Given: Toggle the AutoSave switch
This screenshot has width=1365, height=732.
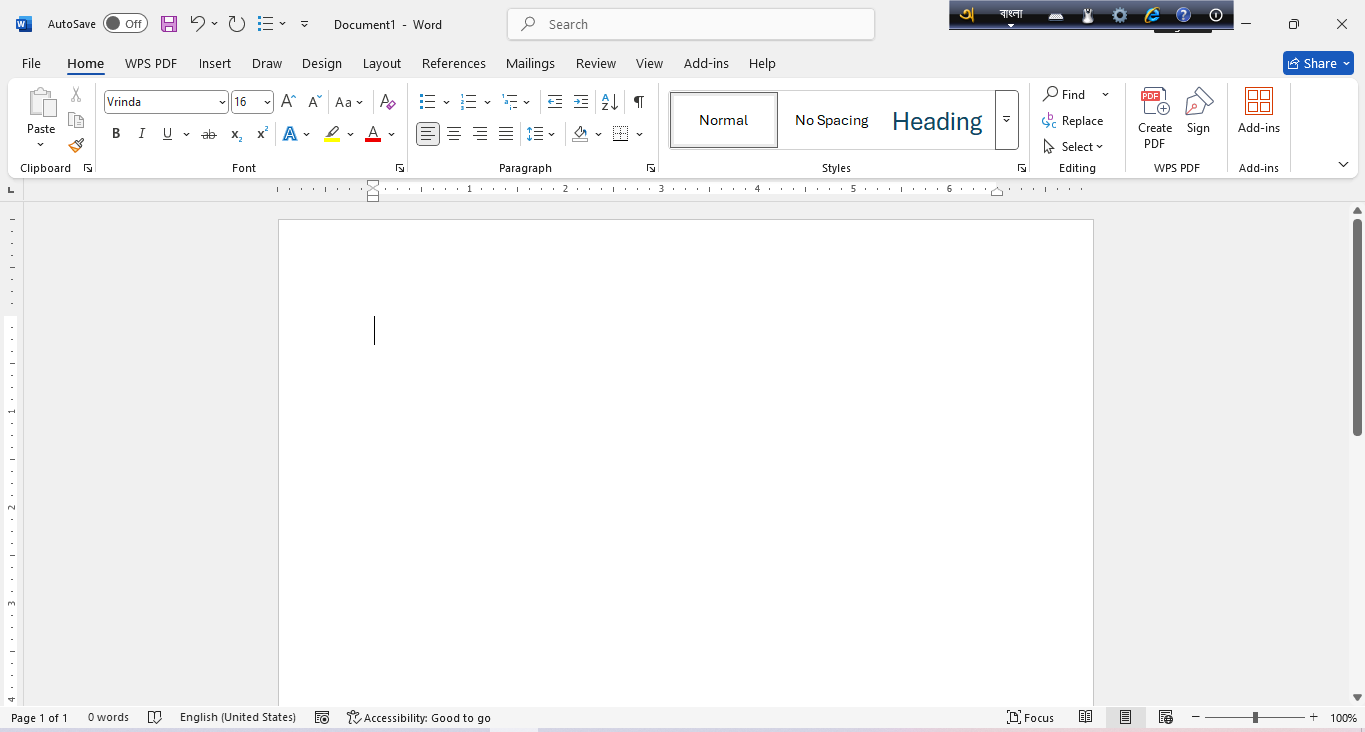Looking at the screenshot, I should coord(125,24).
